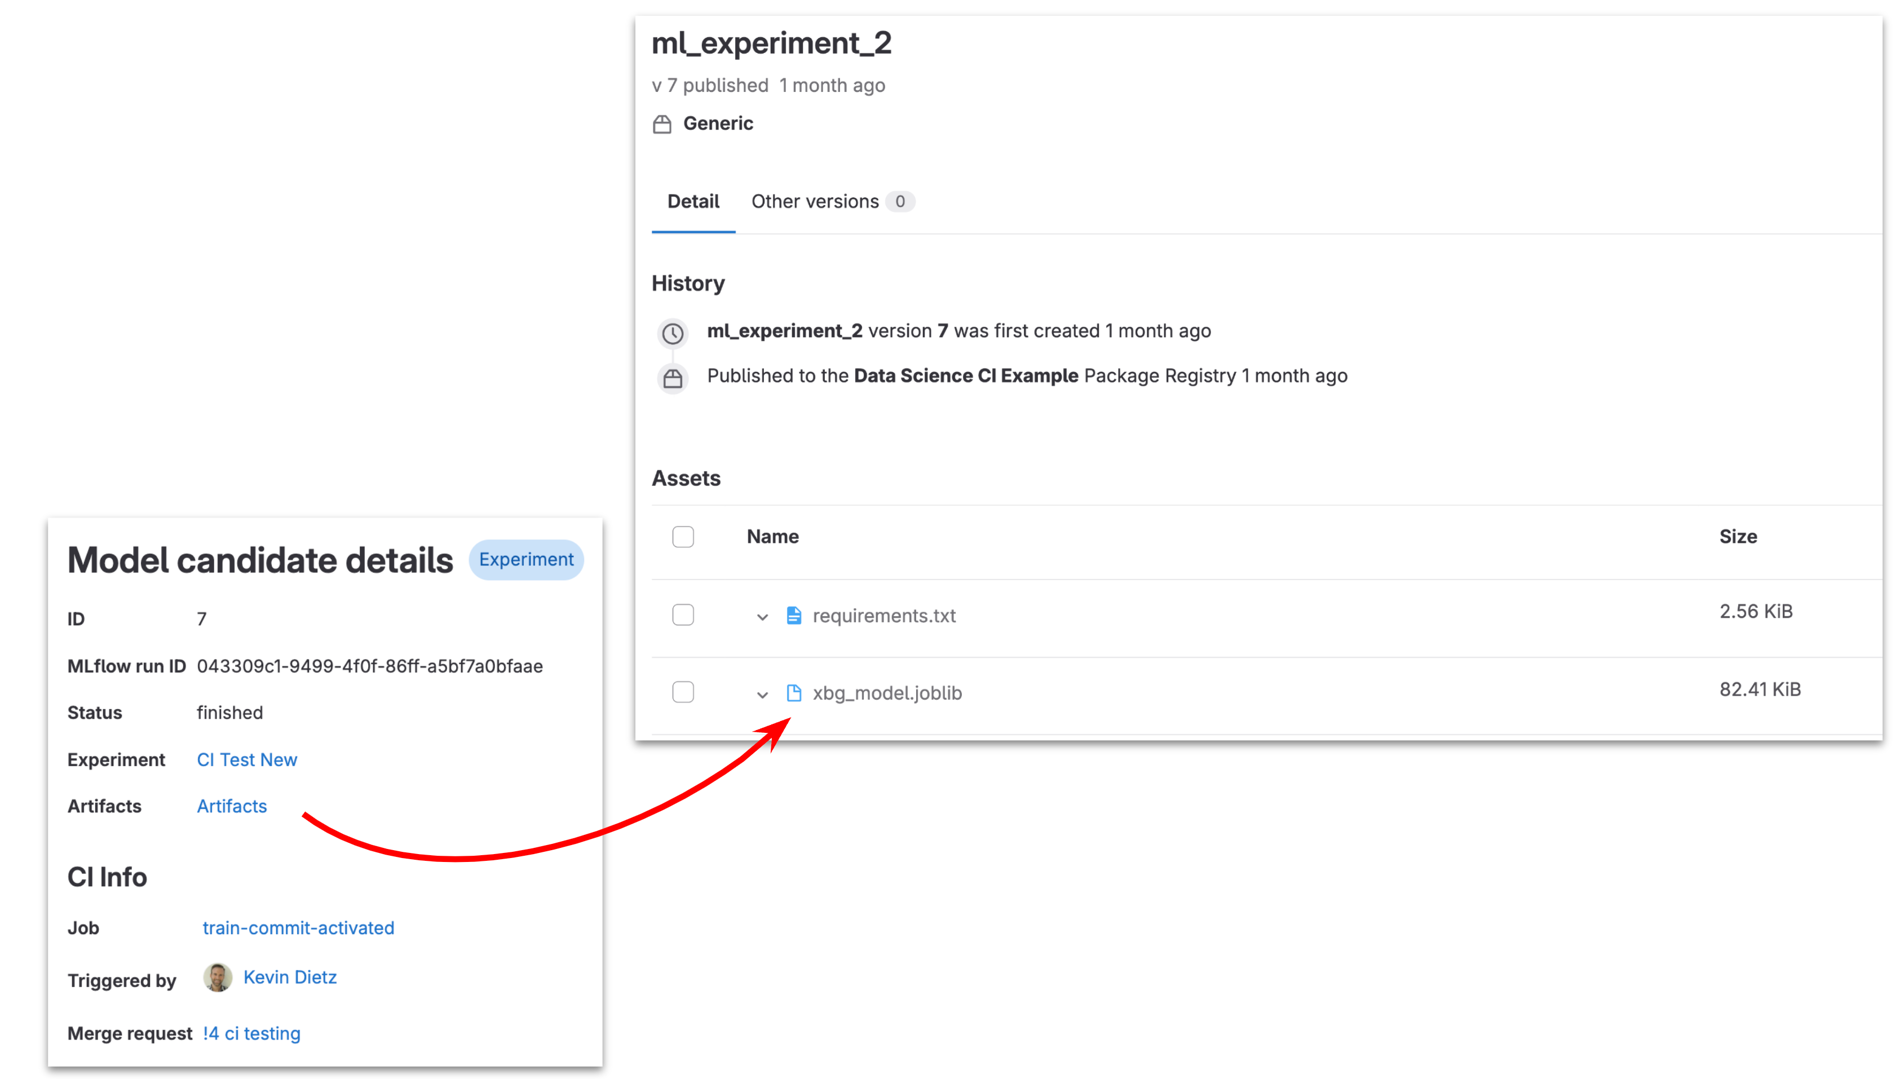Check the requirements.txt checkbox

coord(683,615)
